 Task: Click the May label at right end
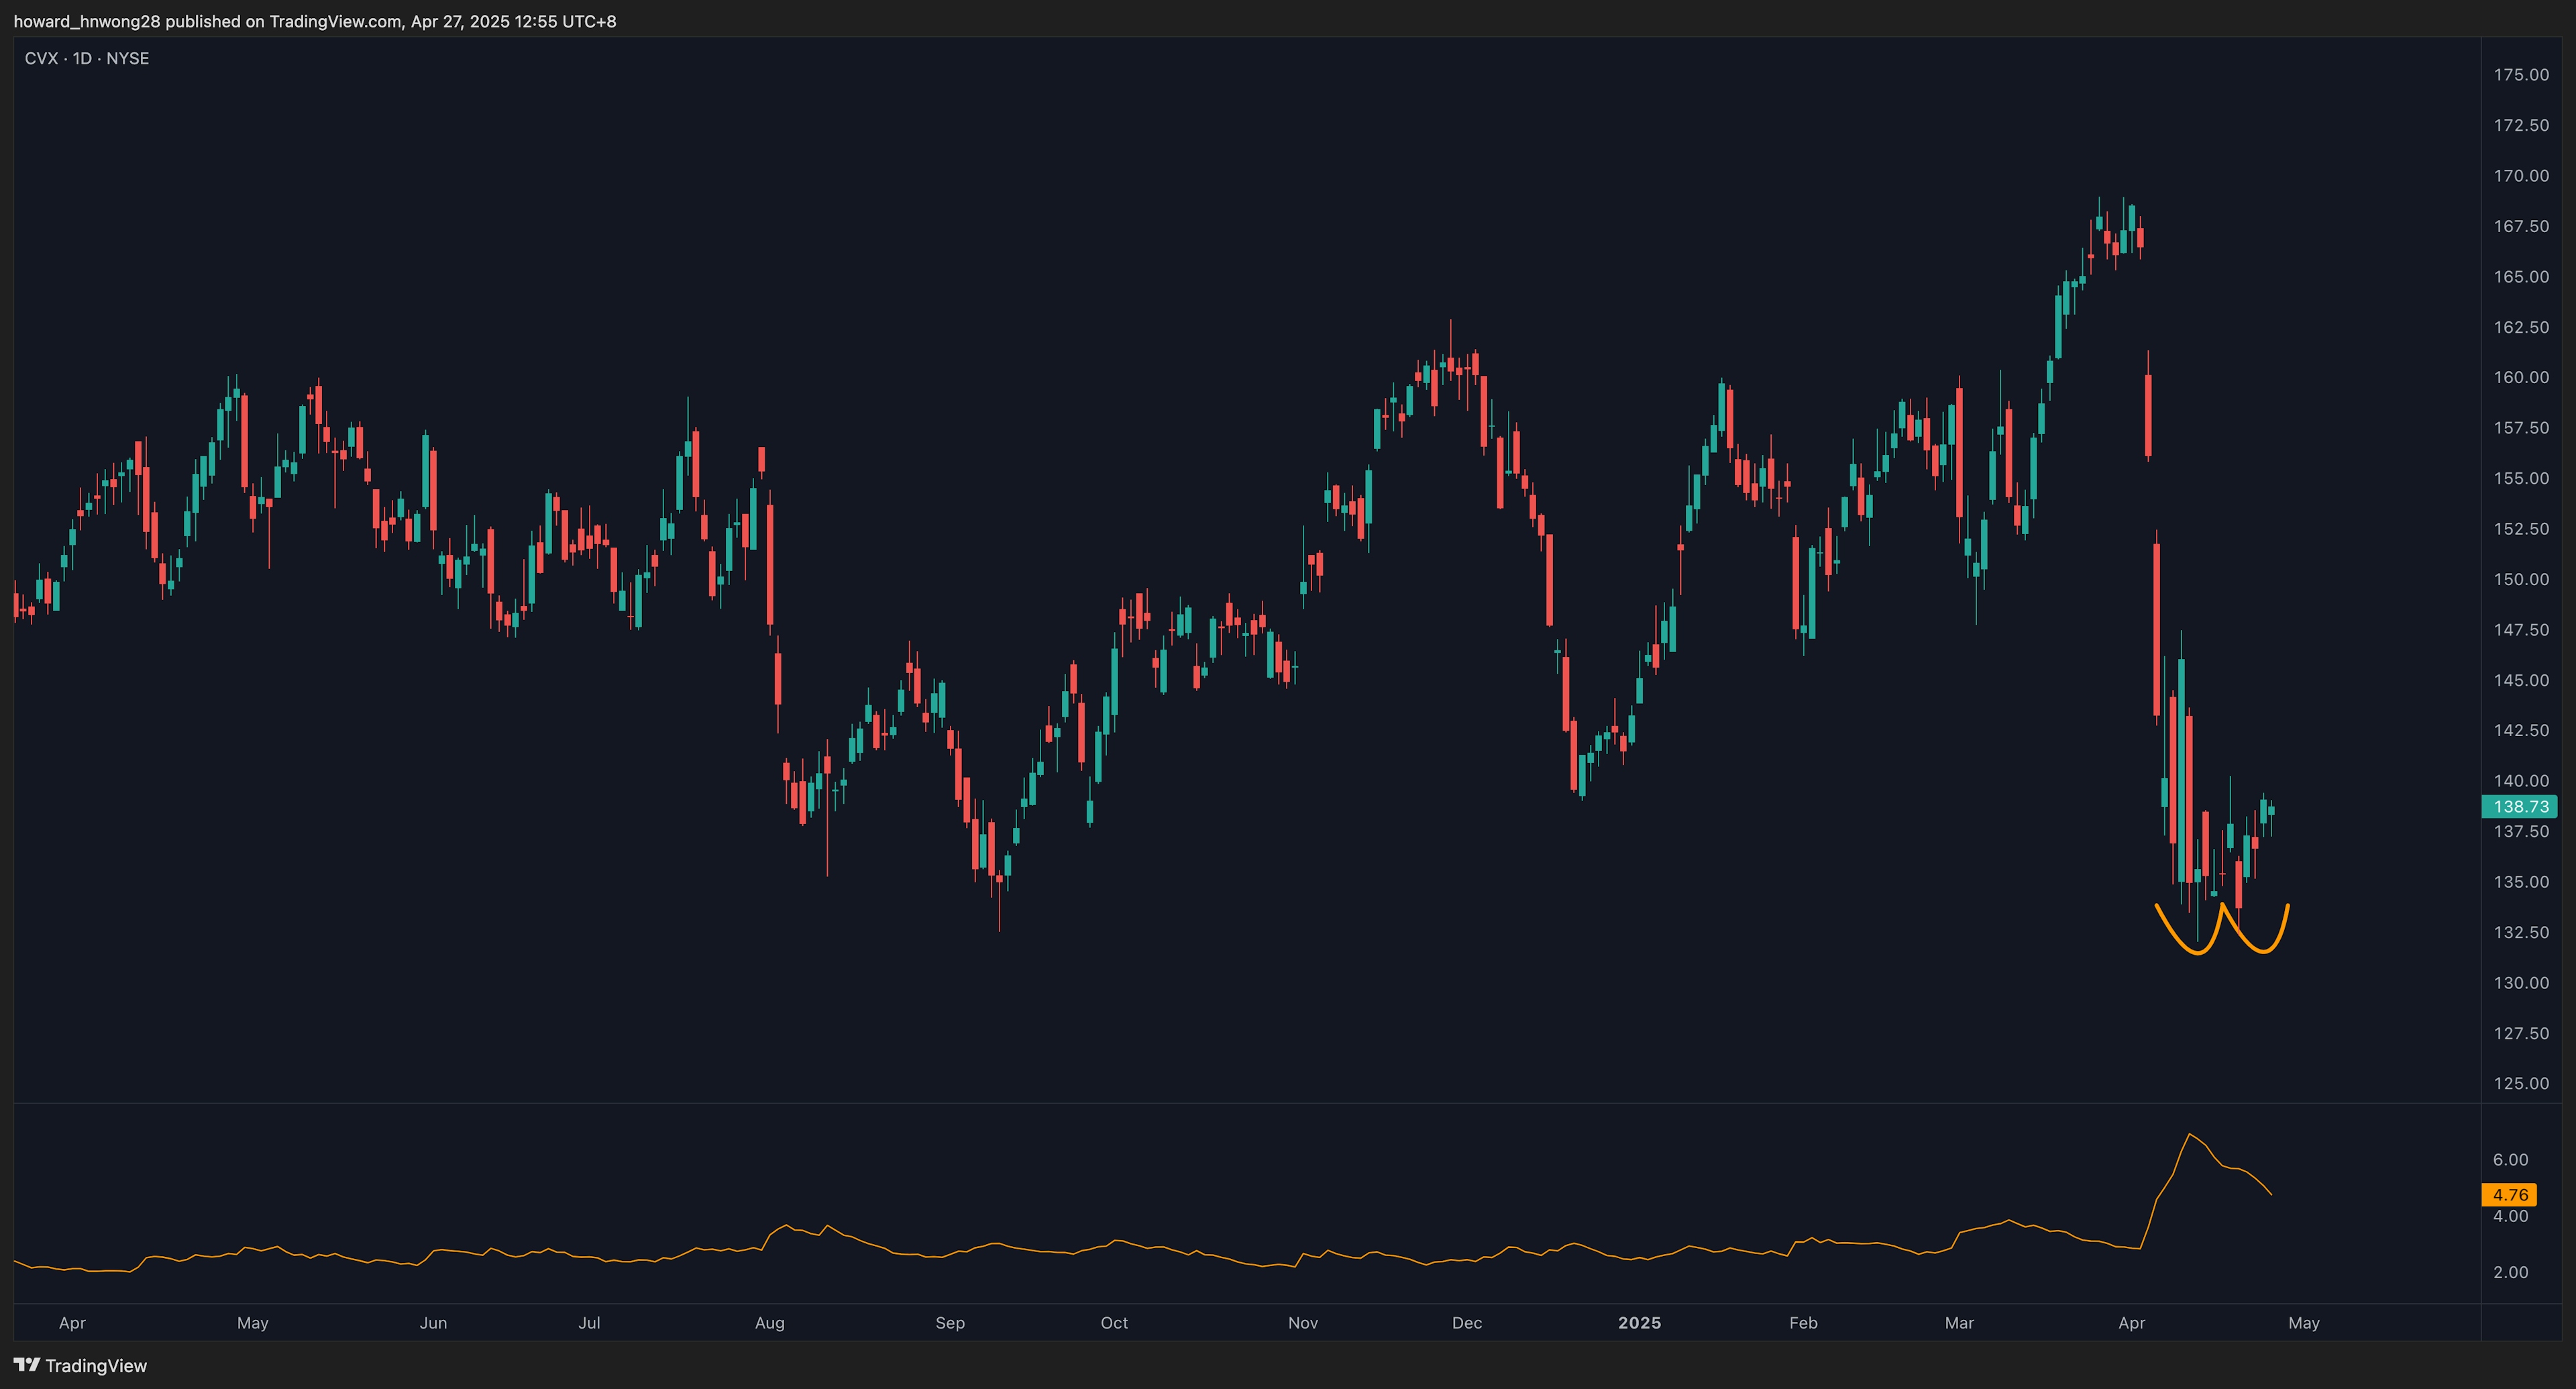pos(2303,1322)
